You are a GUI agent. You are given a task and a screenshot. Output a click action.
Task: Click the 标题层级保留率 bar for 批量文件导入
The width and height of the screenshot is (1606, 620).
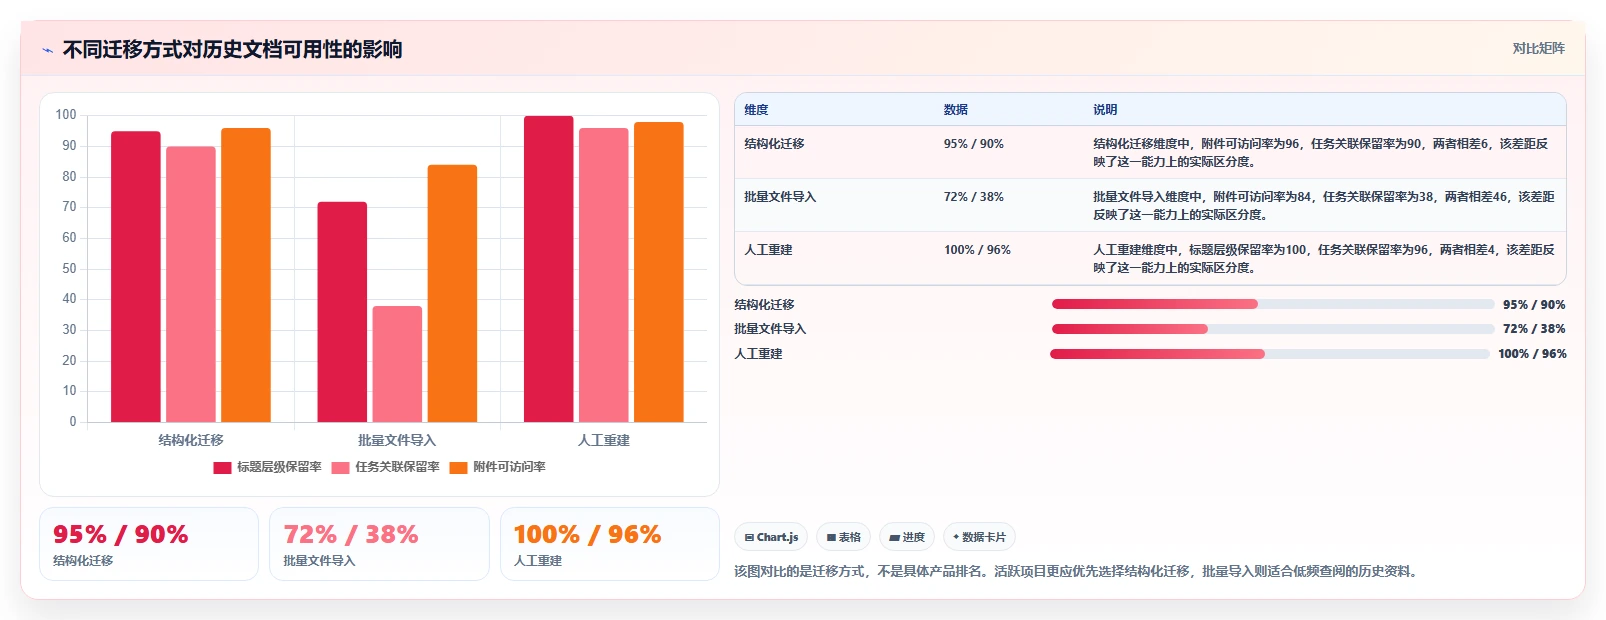point(342,312)
